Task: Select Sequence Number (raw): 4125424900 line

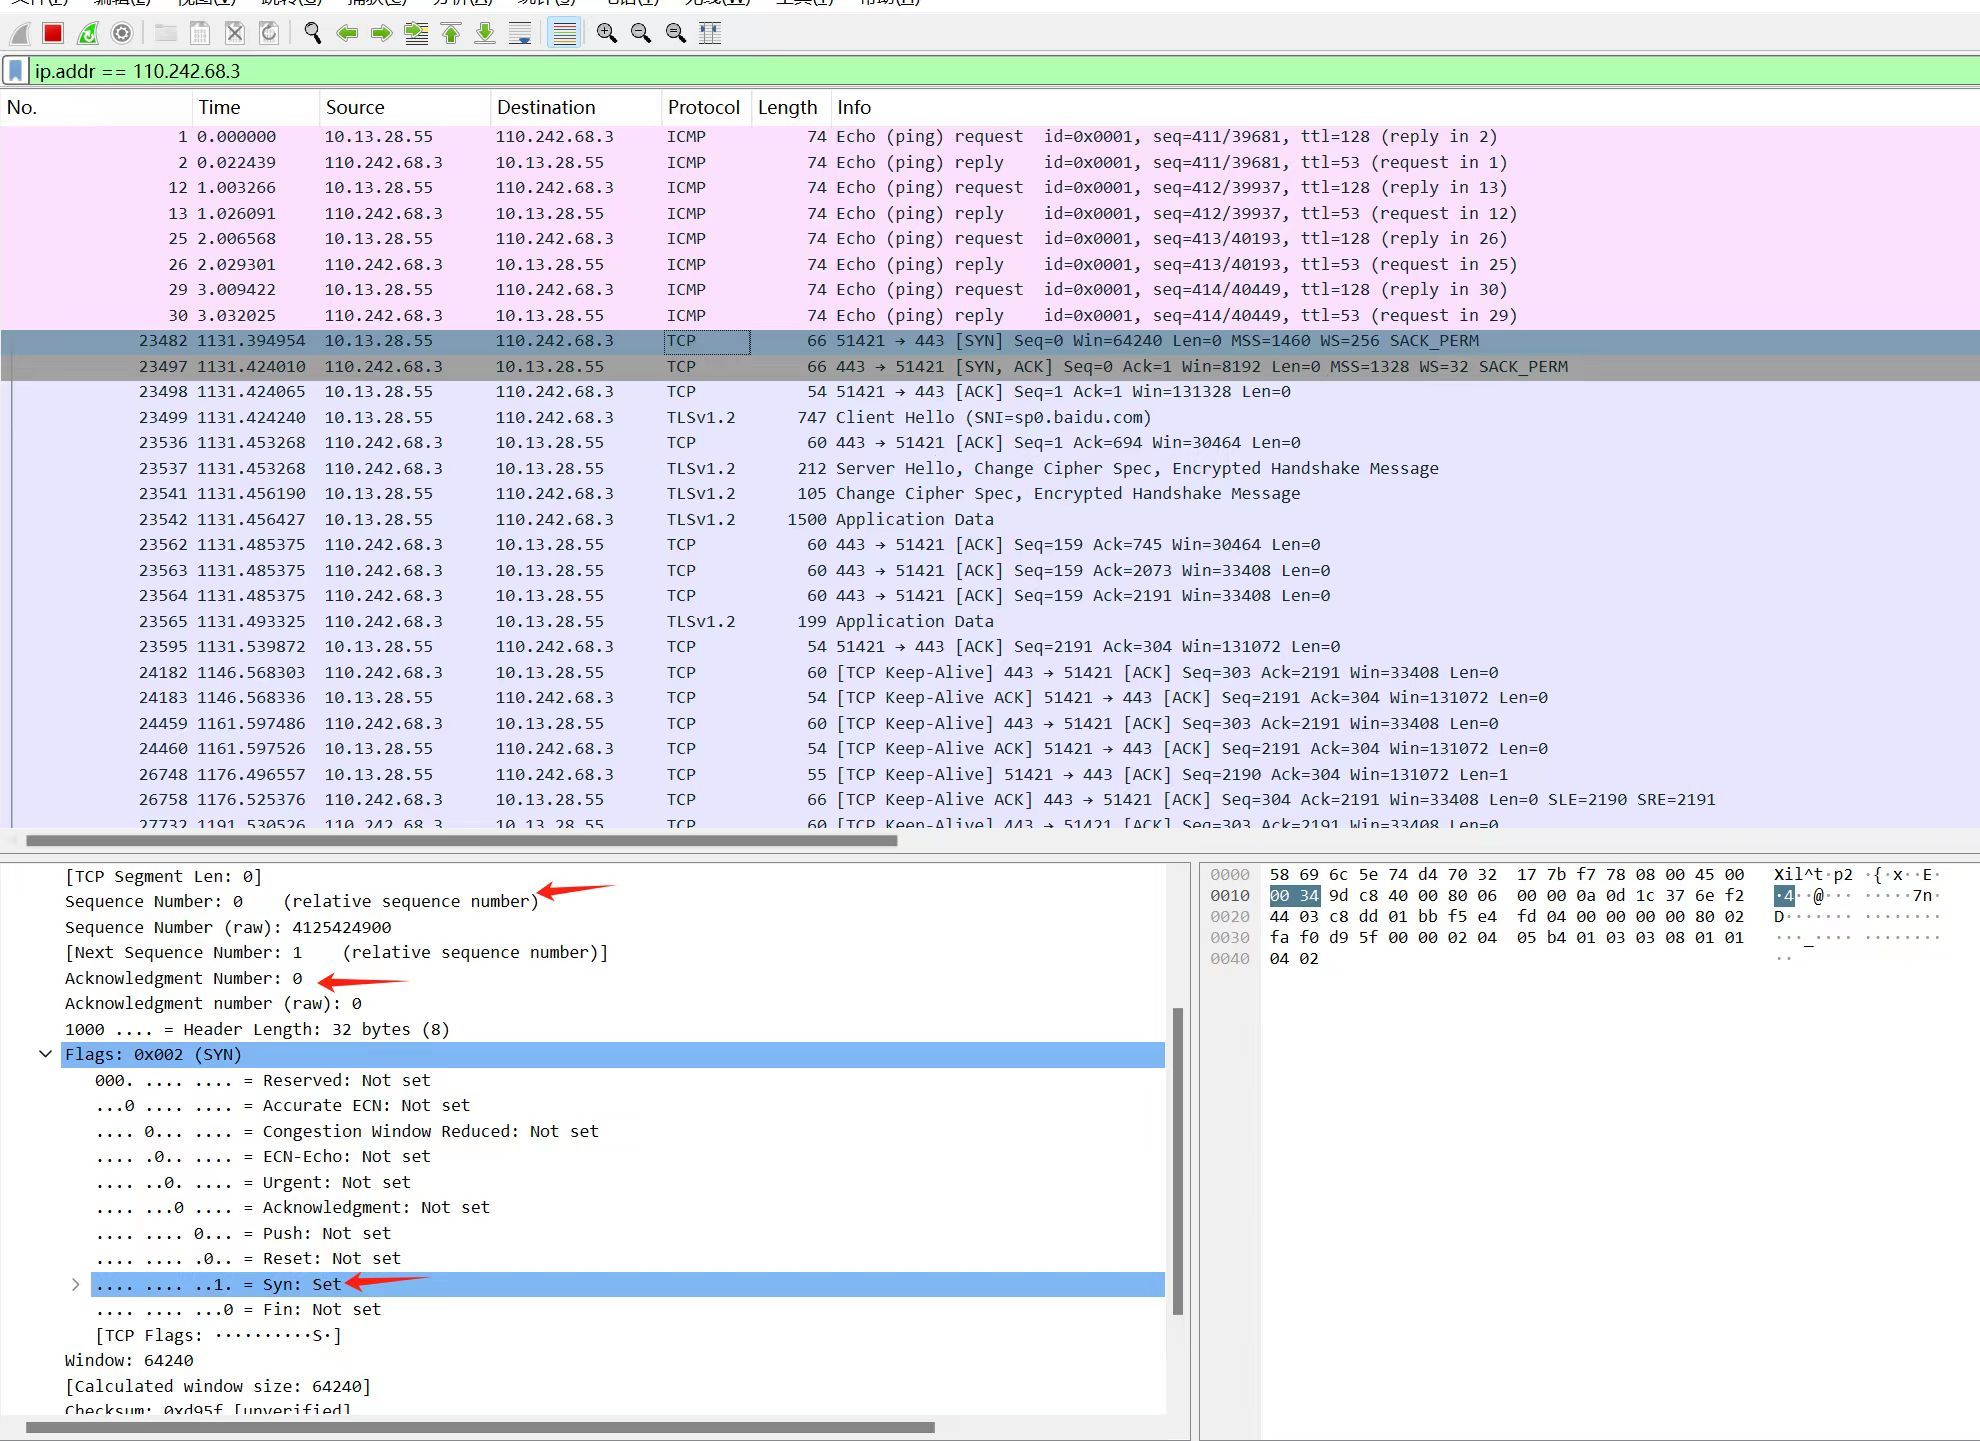Action: coord(228,927)
